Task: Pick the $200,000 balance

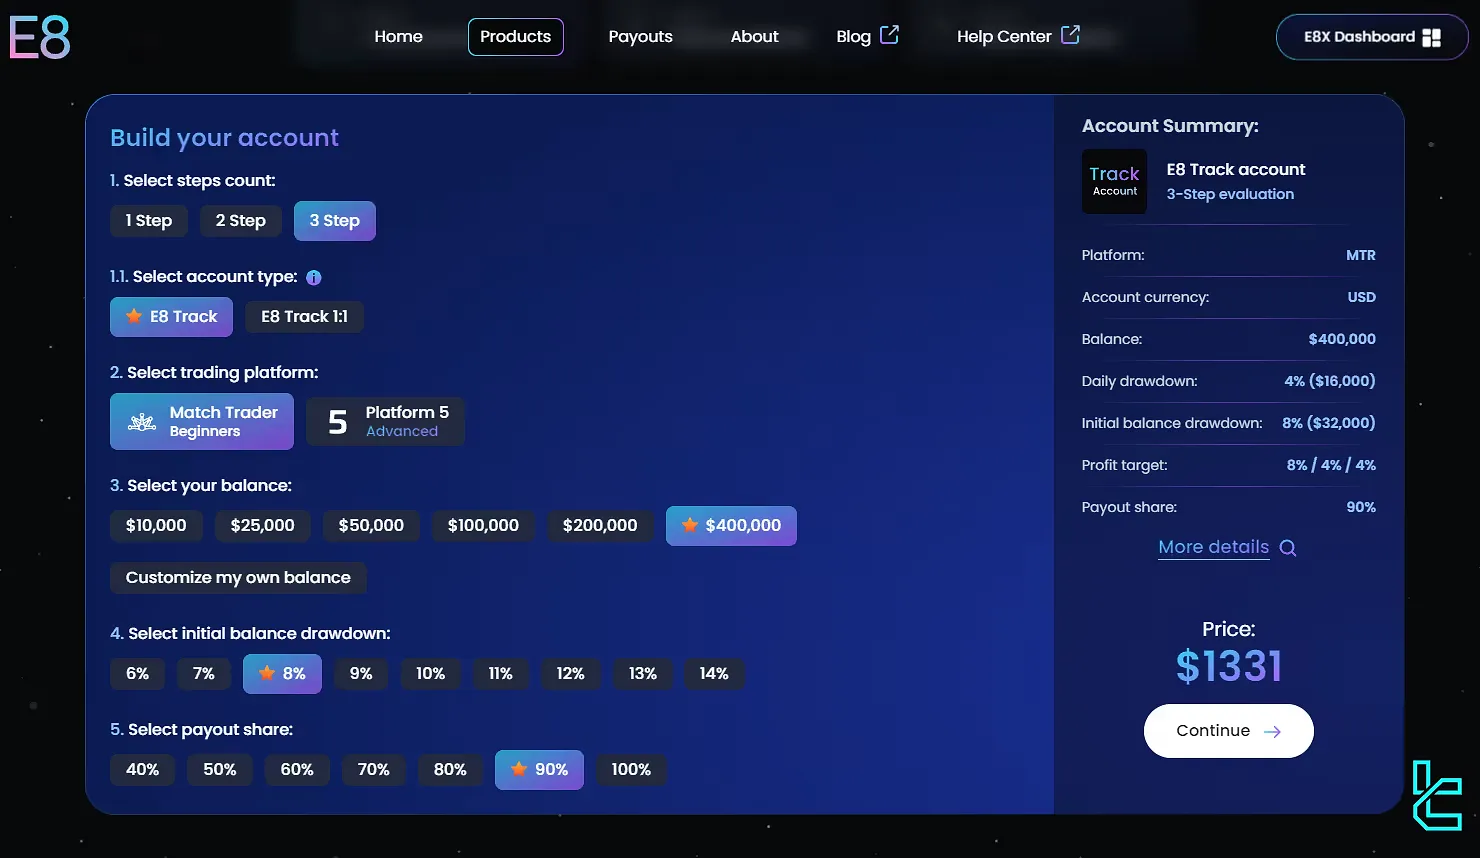Action: click(x=600, y=526)
